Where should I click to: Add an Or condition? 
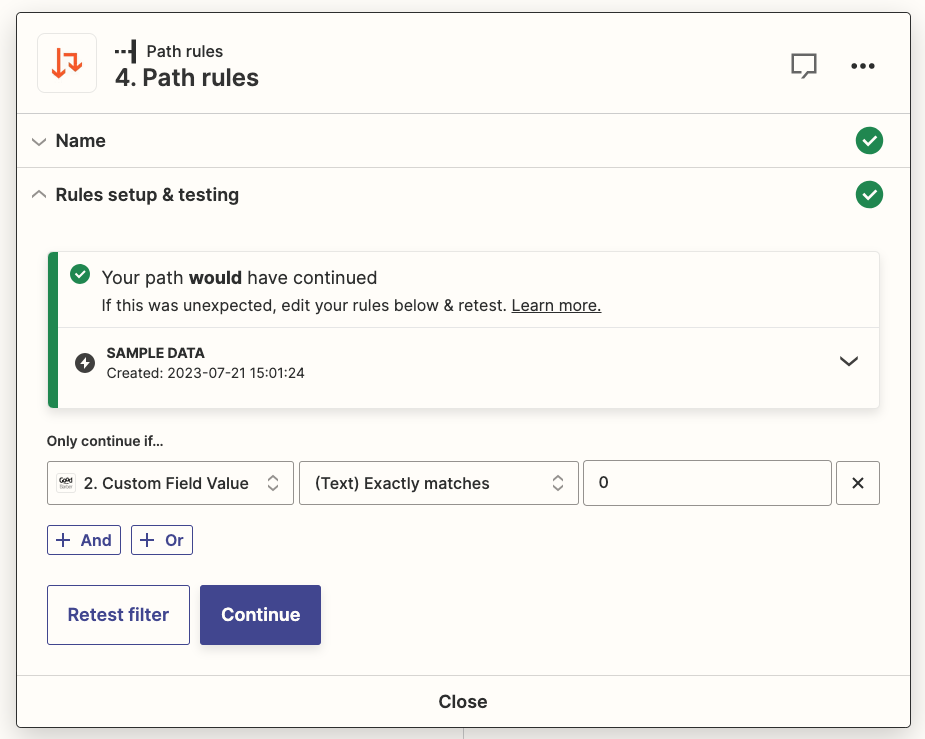pyautogui.click(x=162, y=540)
